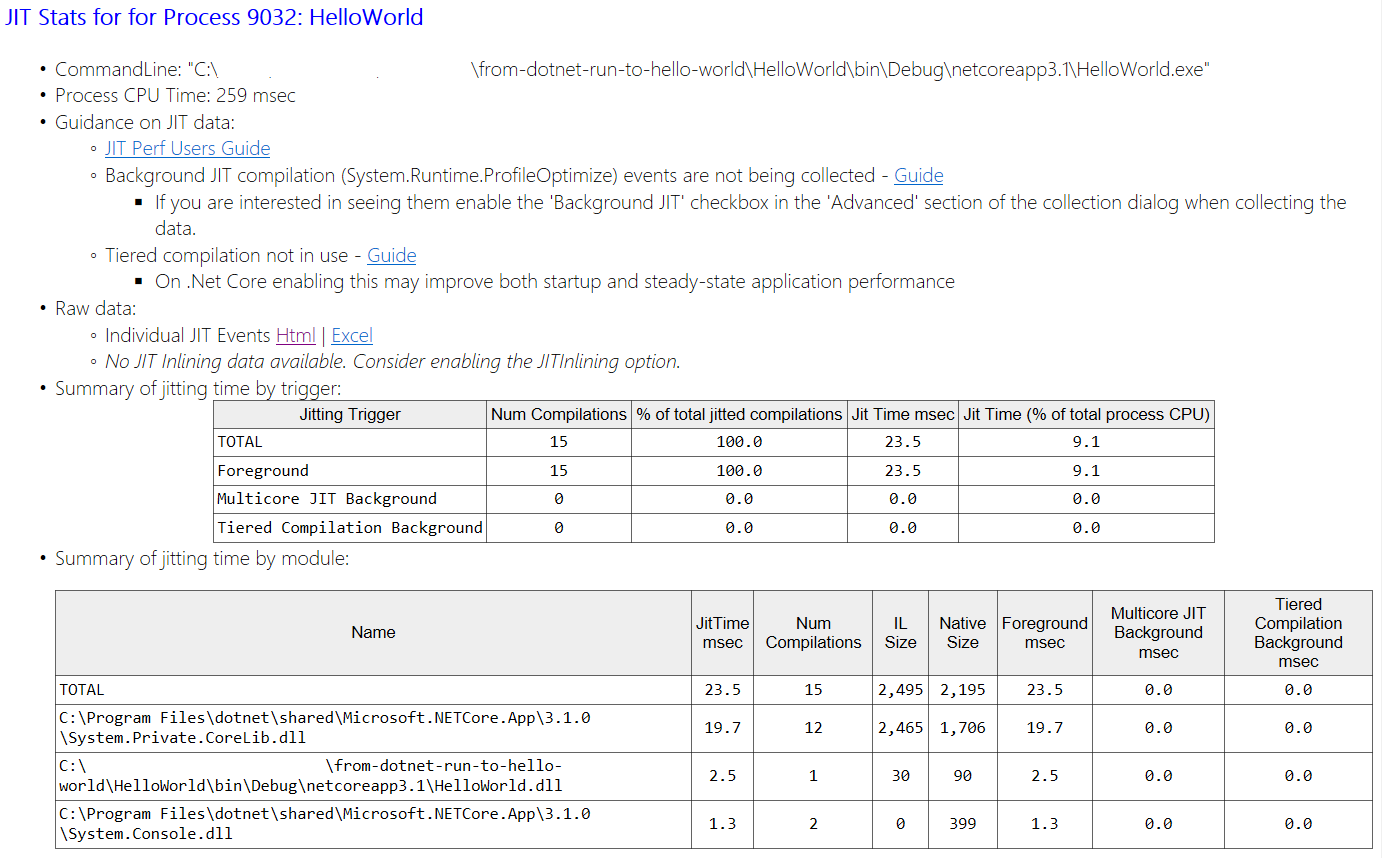Click IL Size value 30 for HelloWorld.dll

point(900,775)
